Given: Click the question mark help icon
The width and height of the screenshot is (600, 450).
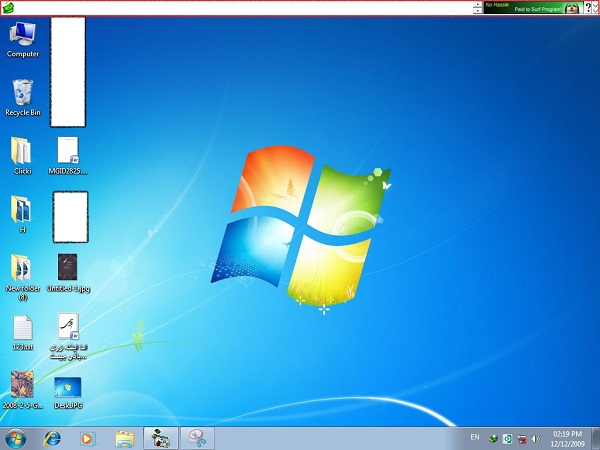Looking at the screenshot, I should tap(587, 7).
